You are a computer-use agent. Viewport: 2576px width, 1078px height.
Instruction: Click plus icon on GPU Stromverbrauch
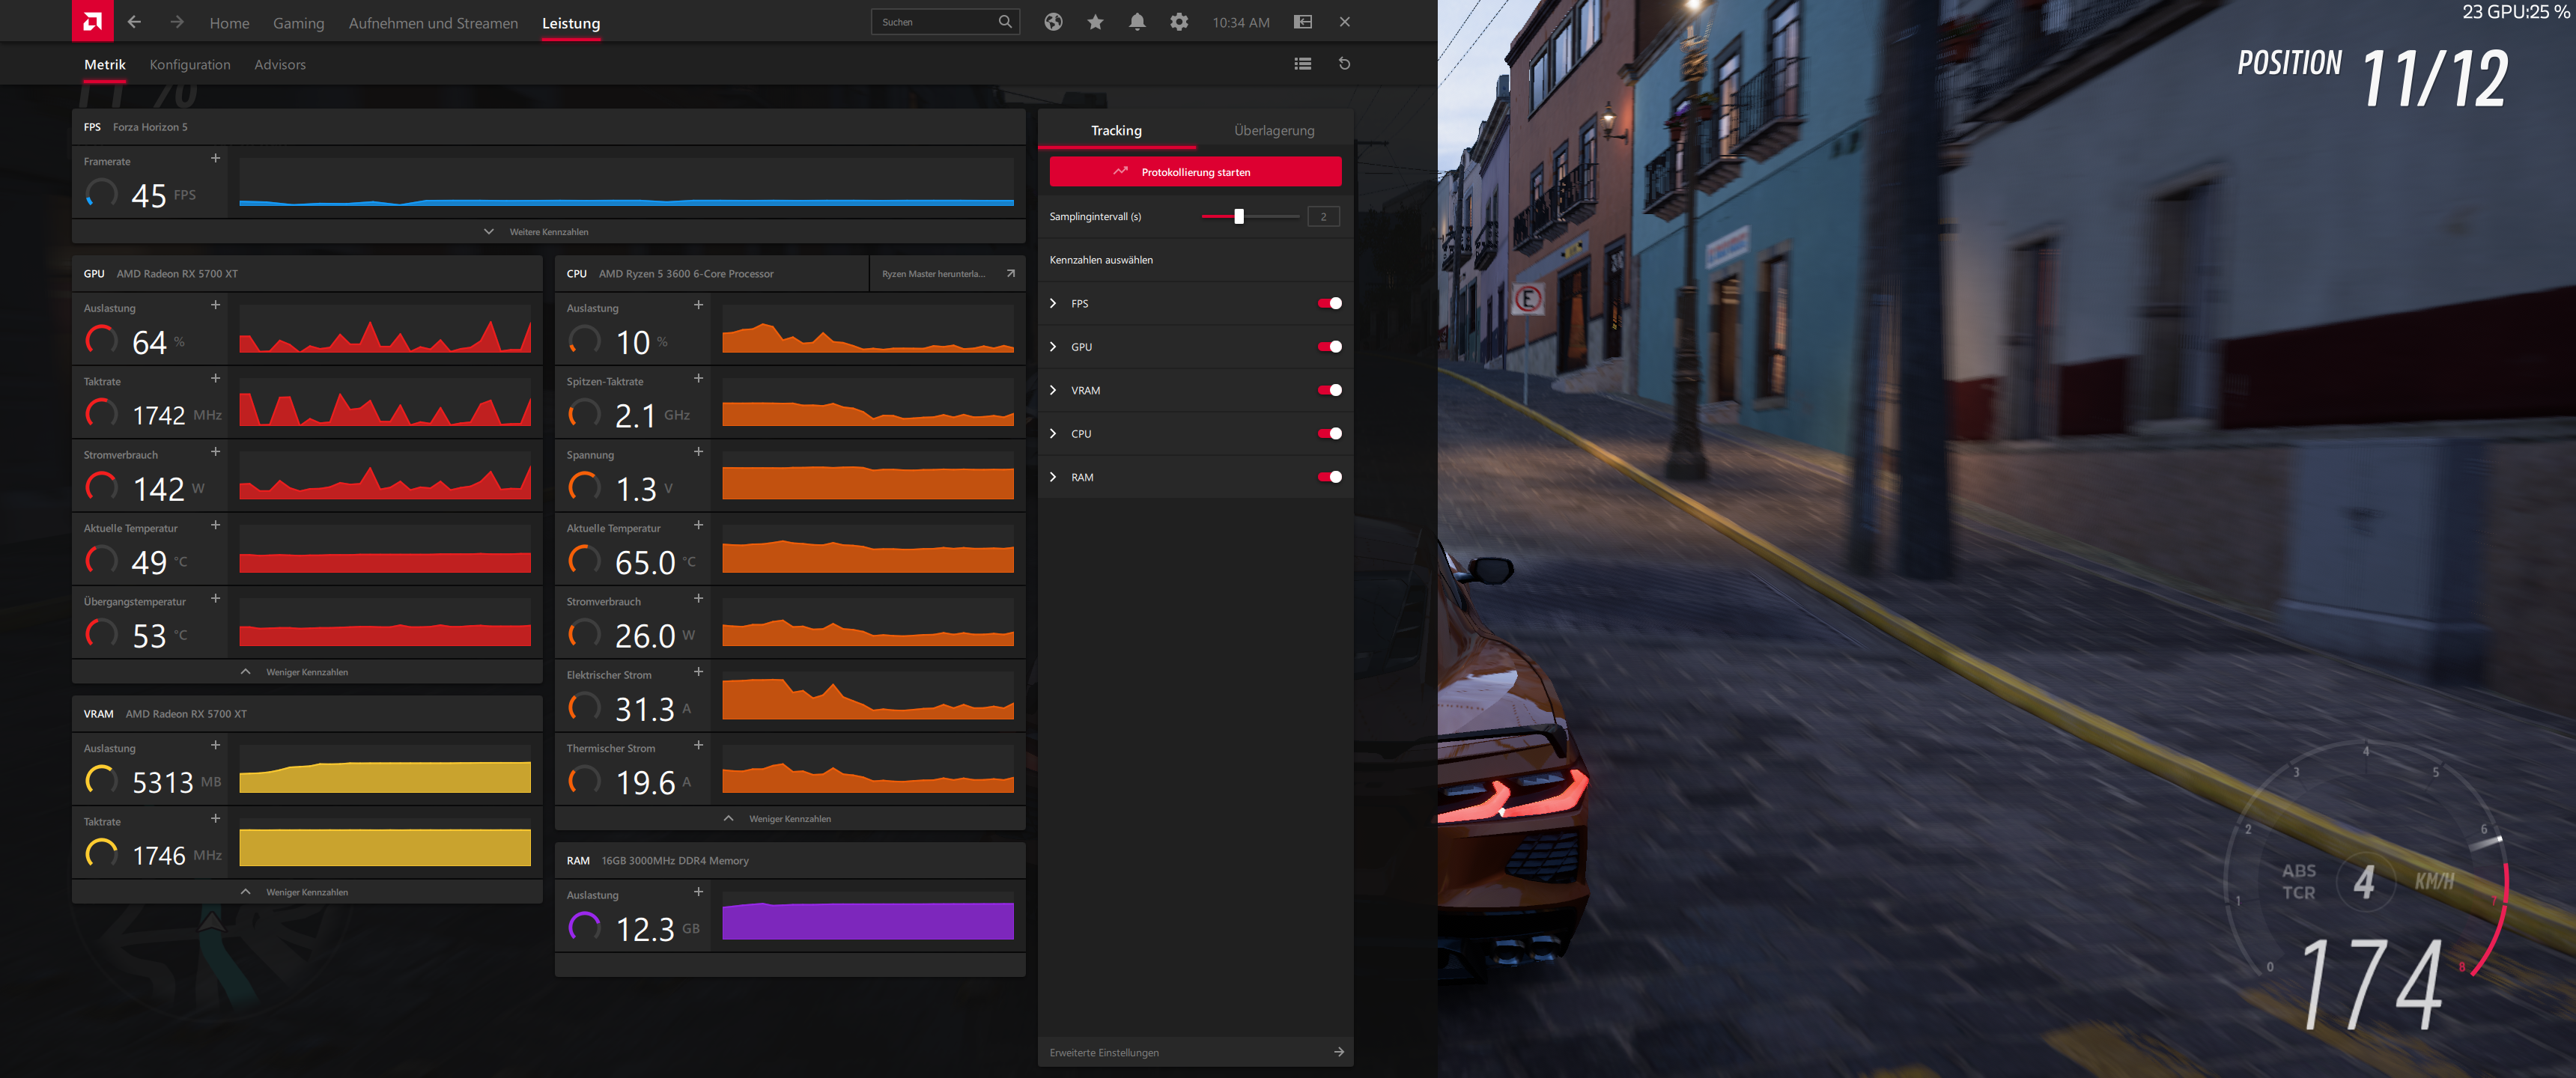[215, 452]
